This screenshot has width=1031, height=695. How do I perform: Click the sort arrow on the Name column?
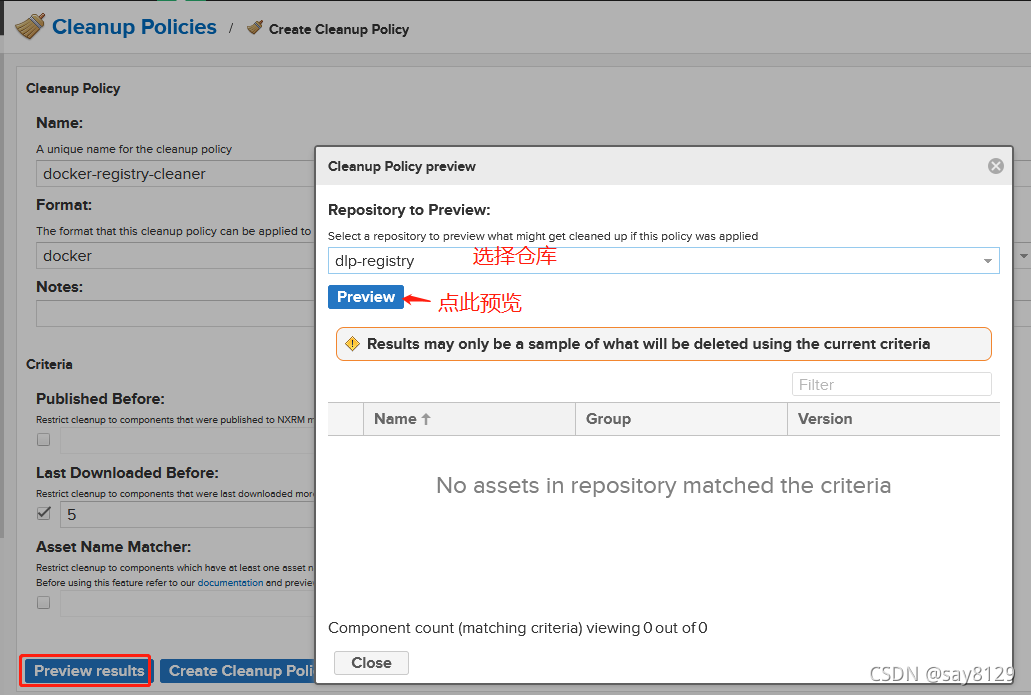pos(424,418)
